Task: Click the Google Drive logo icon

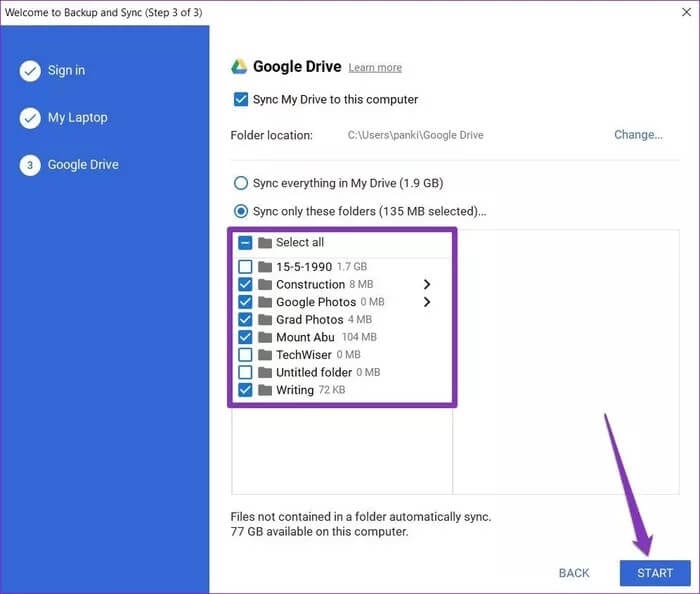Action: tap(239, 66)
